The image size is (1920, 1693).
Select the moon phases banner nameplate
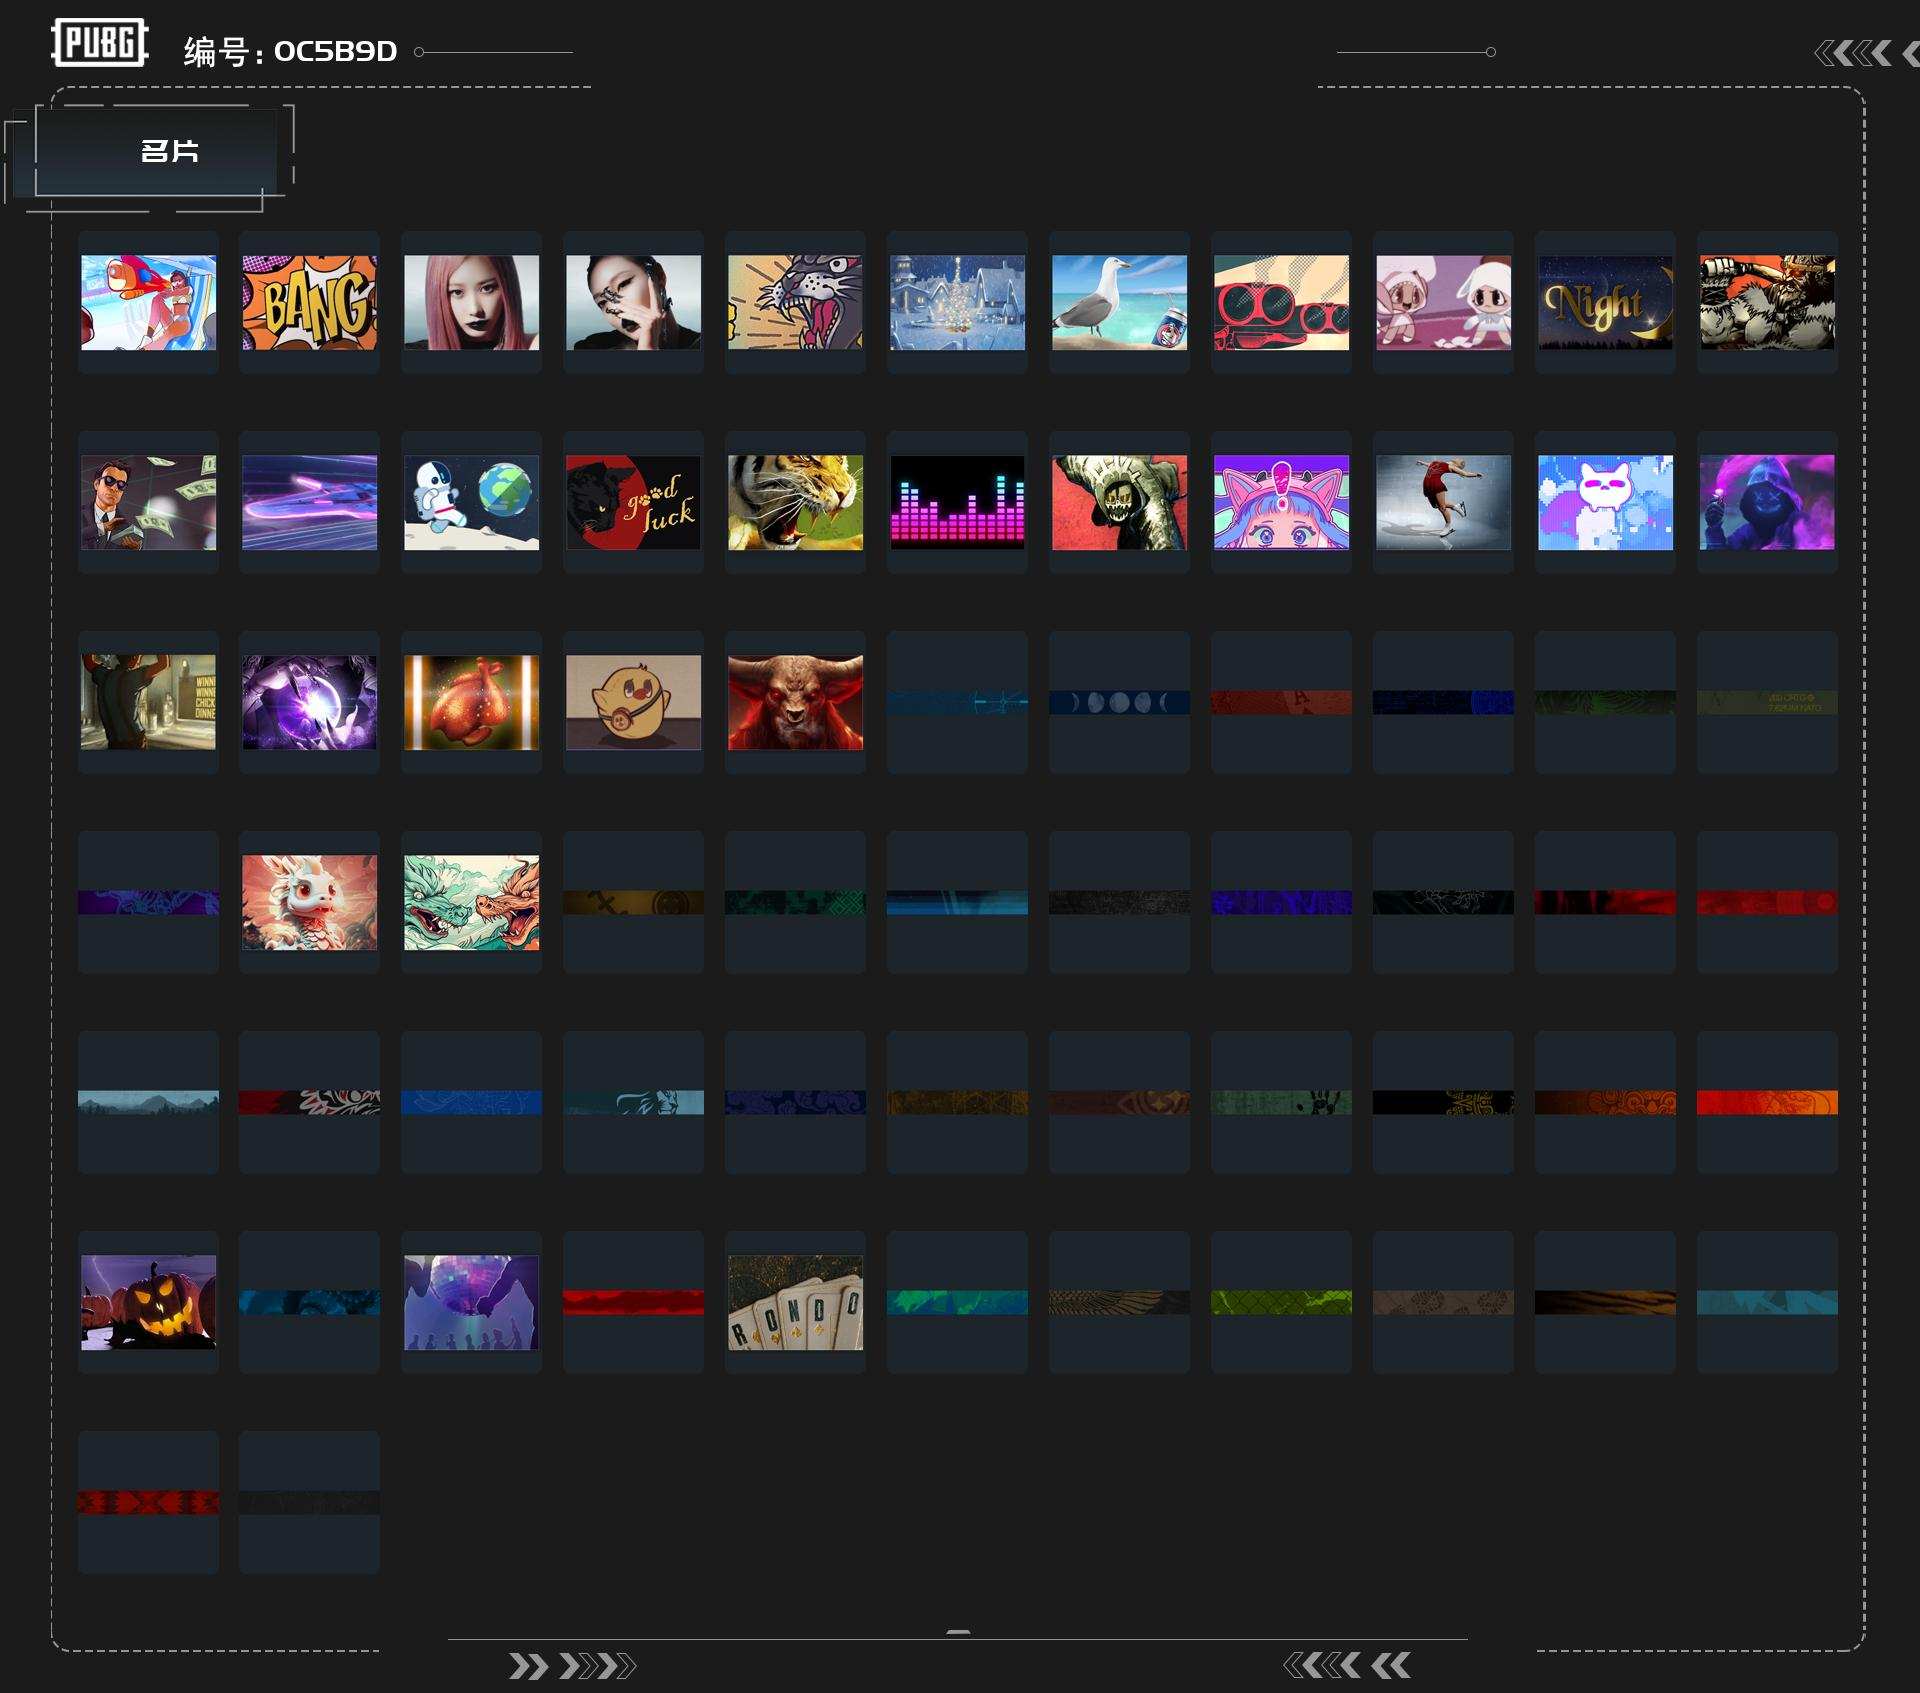[1119, 702]
